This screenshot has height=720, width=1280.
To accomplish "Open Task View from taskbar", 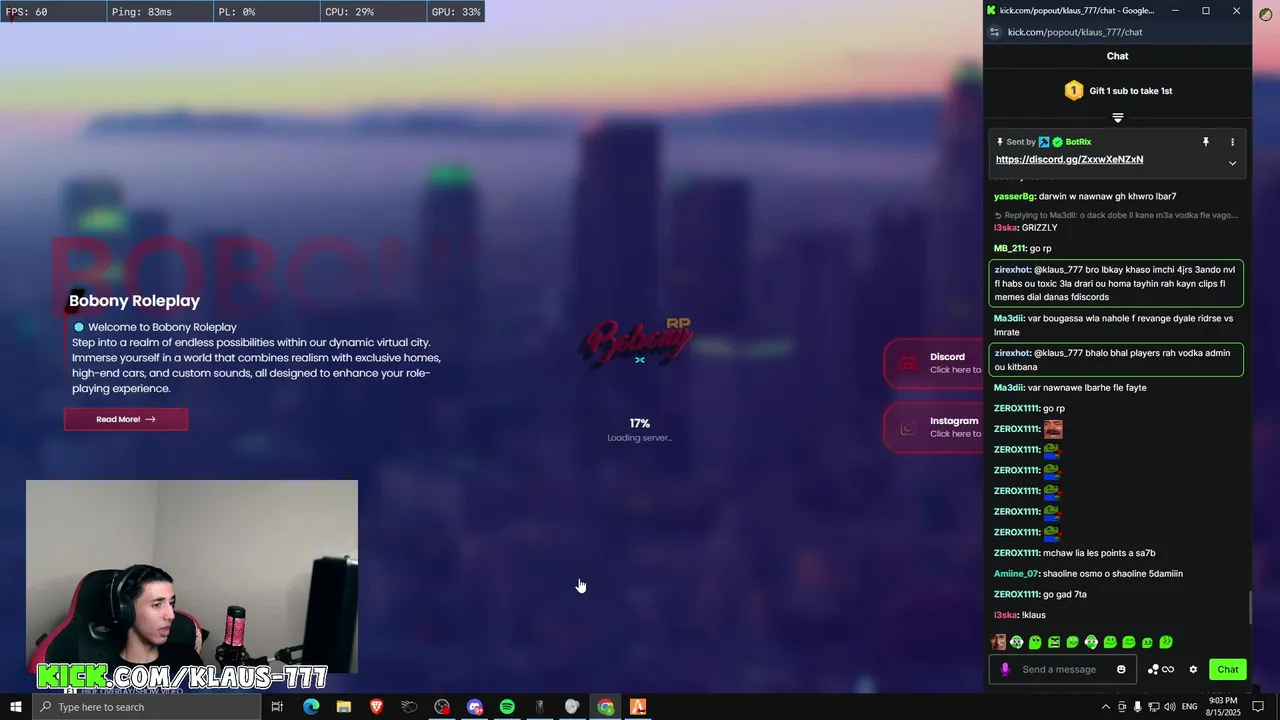I will pyautogui.click(x=277, y=707).
